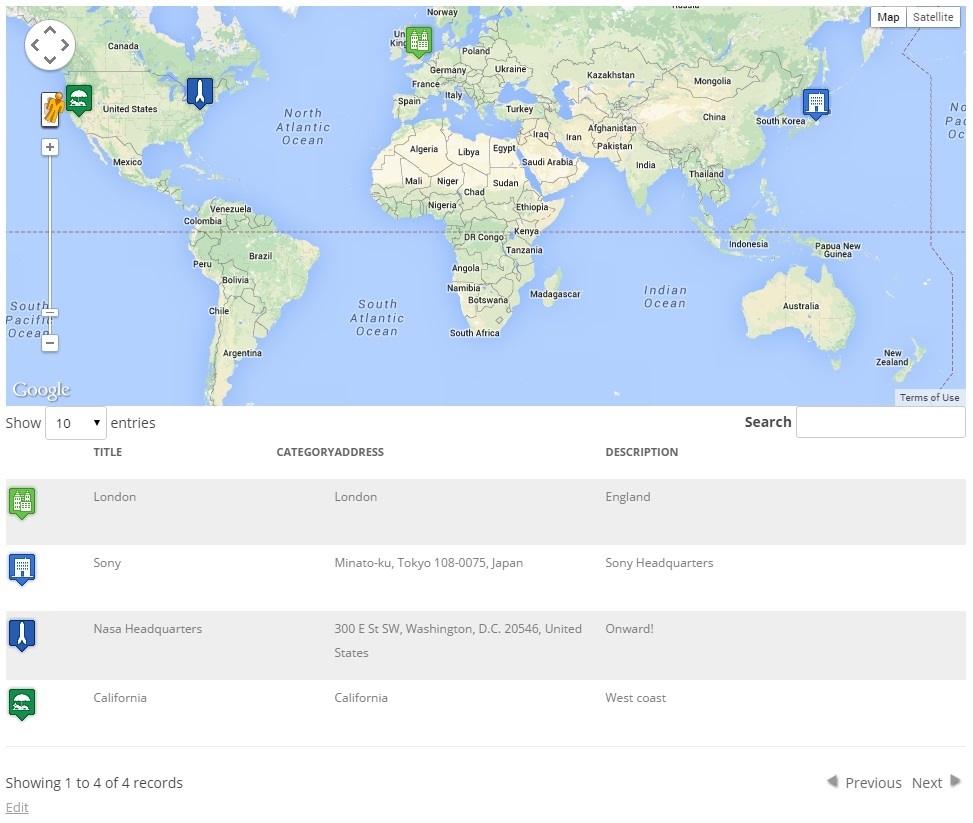Open the Show entries count dropdown

[x=76, y=423]
